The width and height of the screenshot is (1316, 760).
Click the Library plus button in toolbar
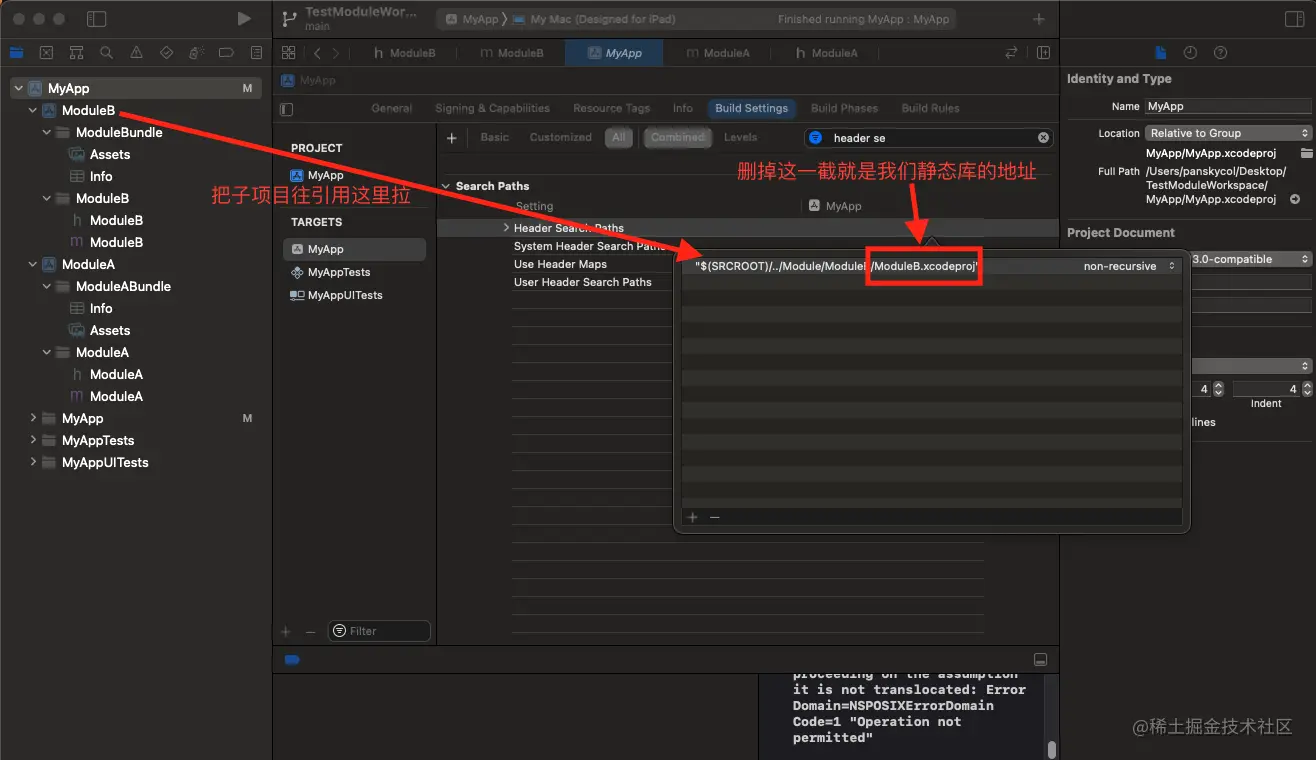click(x=1039, y=19)
